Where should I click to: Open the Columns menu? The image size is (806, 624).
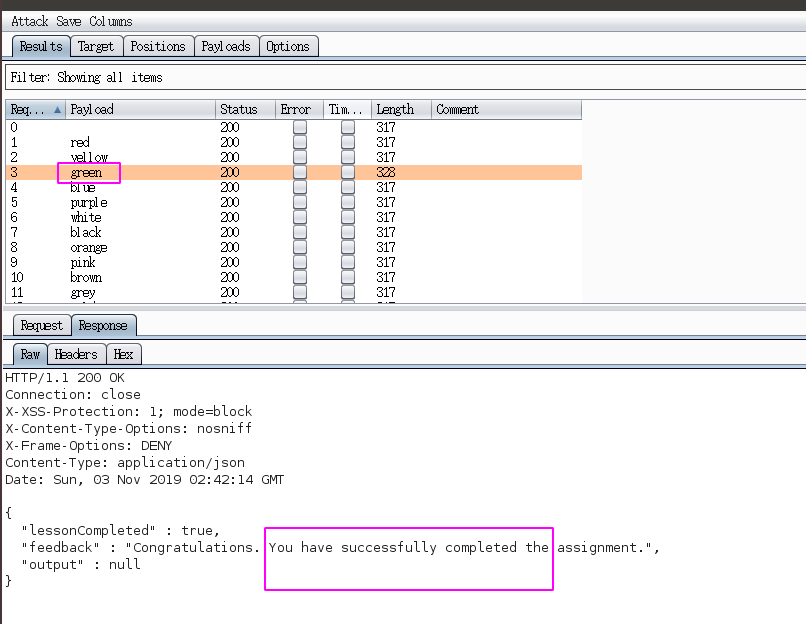tap(111, 22)
